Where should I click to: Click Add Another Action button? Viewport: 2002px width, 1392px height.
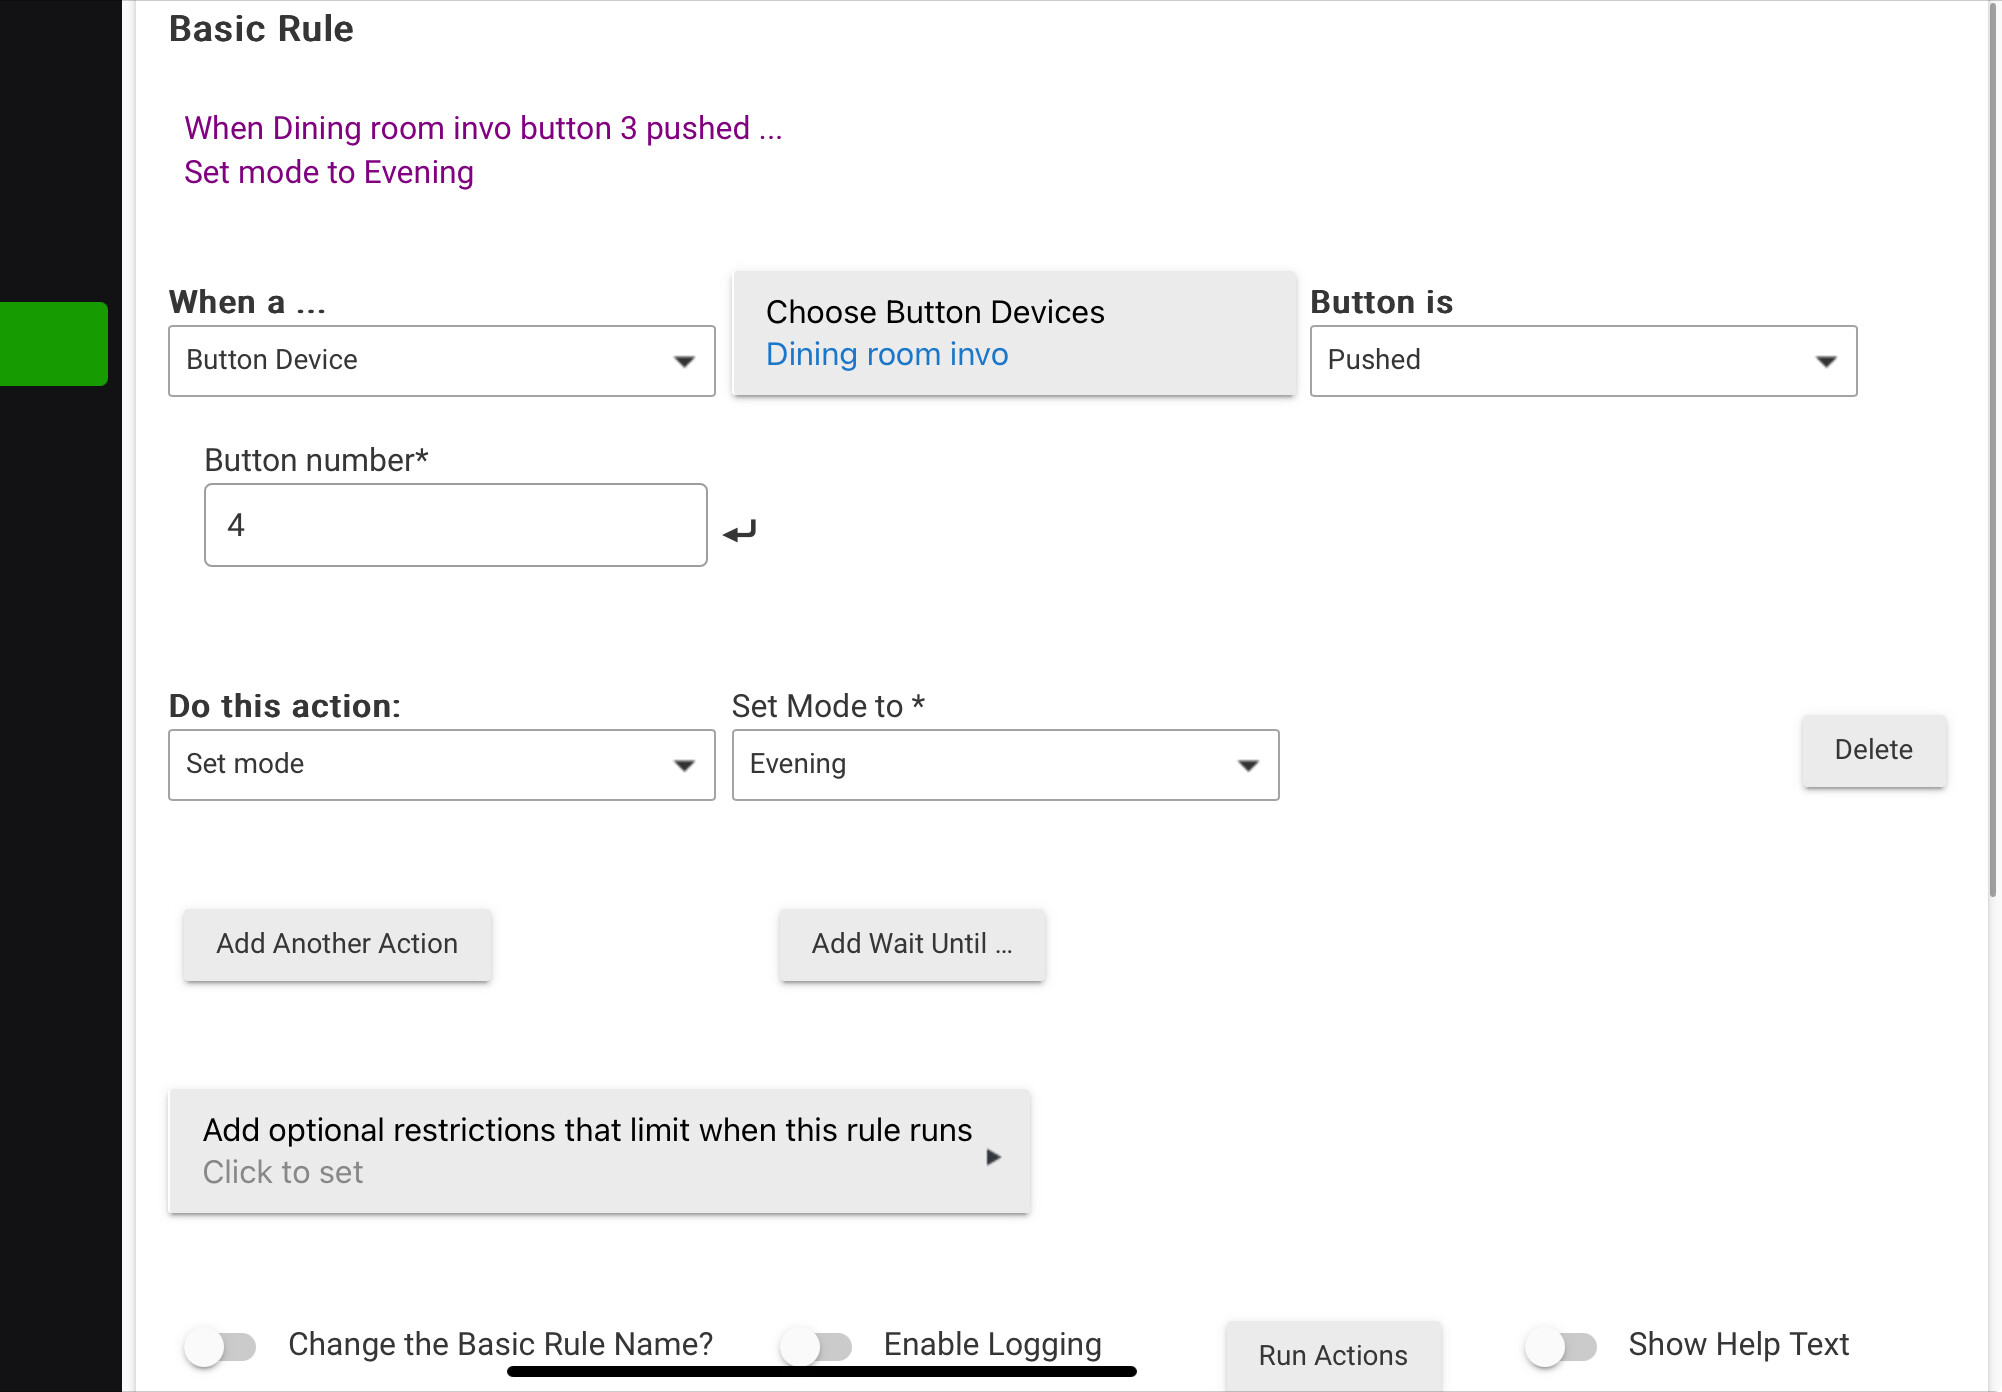tap(337, 944)
